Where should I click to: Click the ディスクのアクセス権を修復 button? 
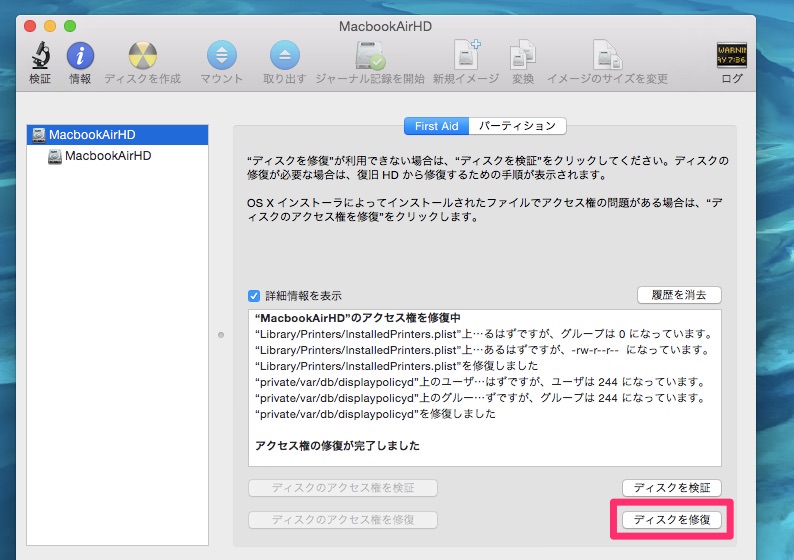(343, 519)
